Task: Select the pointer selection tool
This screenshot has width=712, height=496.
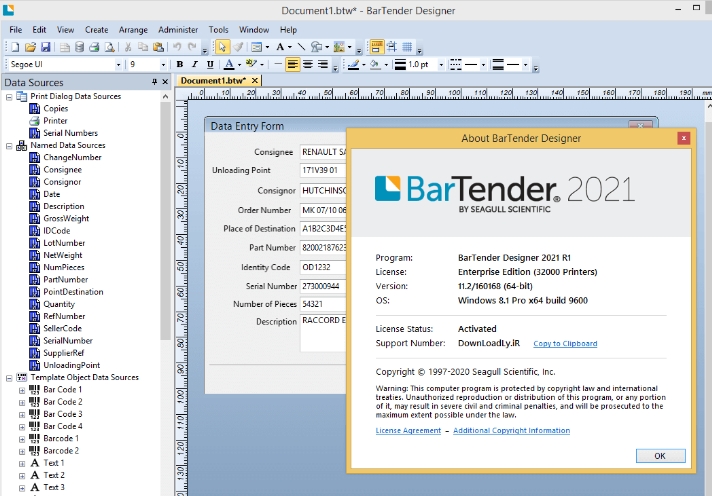Action: click(x=222, y=47)
